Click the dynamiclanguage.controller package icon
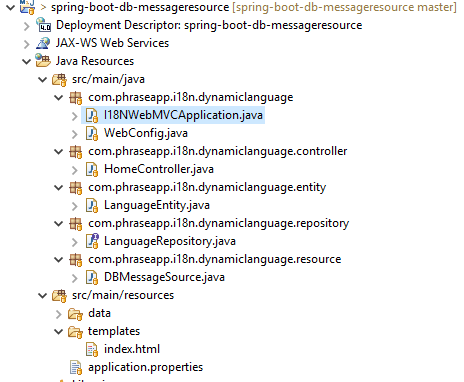The image size is (464, 382). pos(76,151)
